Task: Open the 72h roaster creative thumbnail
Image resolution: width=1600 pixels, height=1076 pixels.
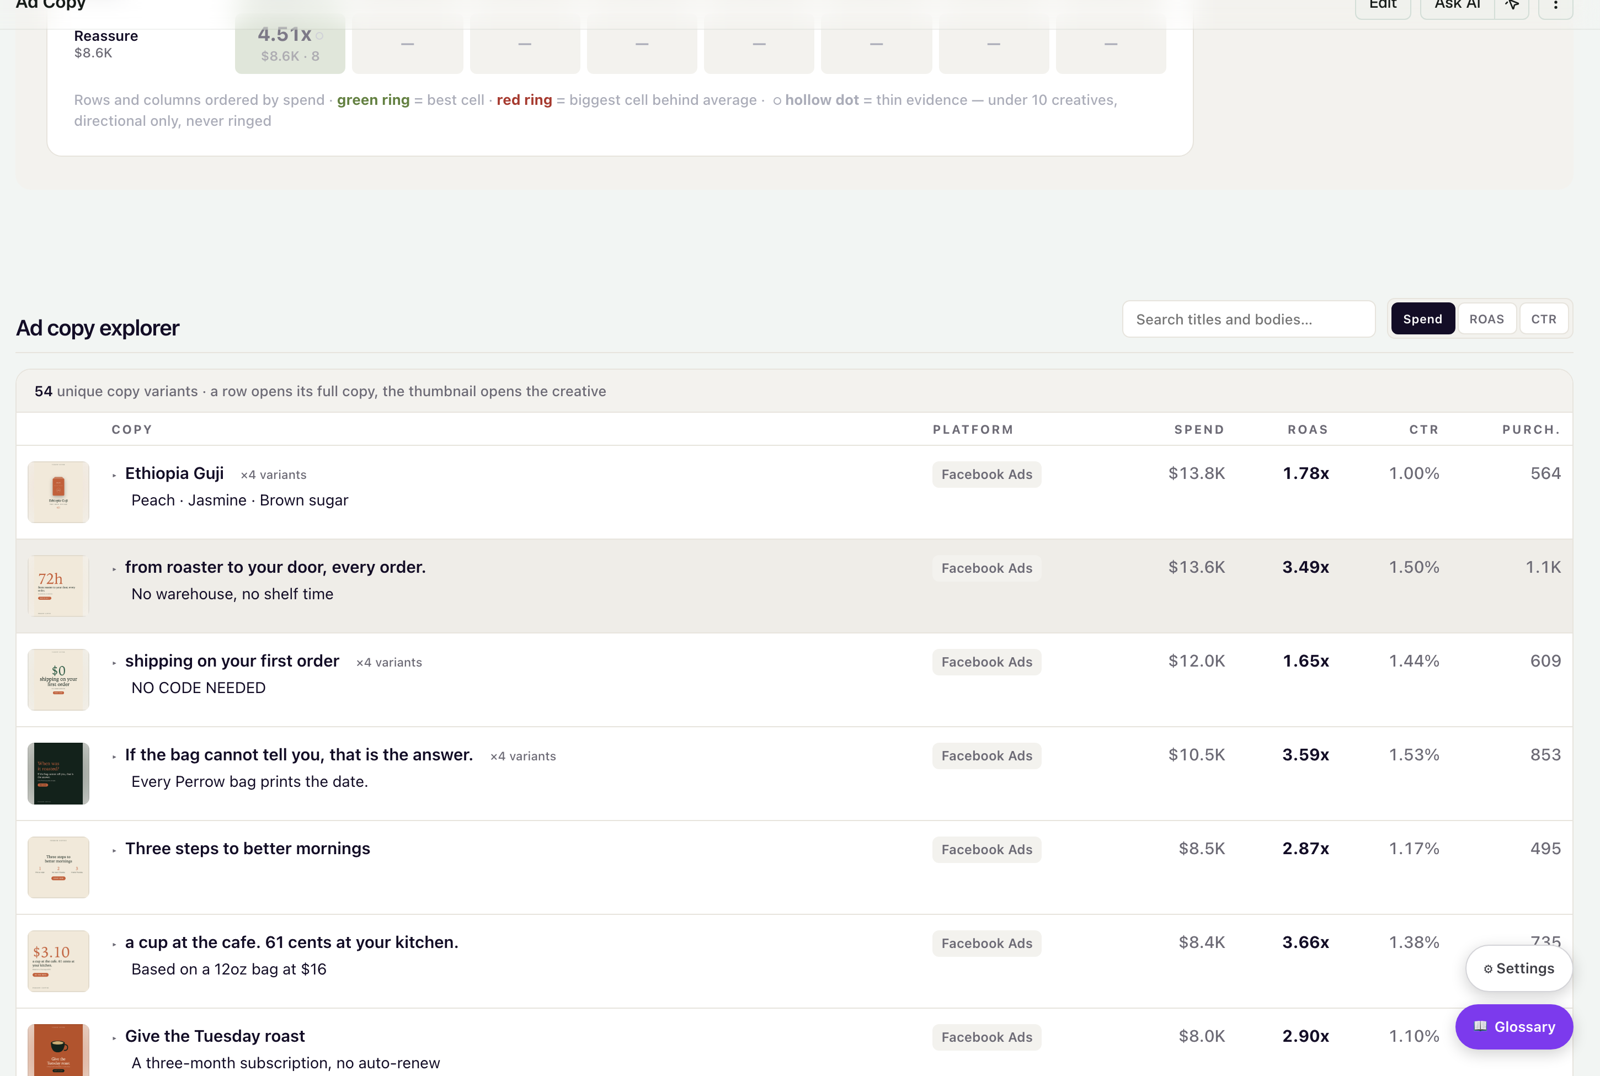Action: tap(58, 586)
